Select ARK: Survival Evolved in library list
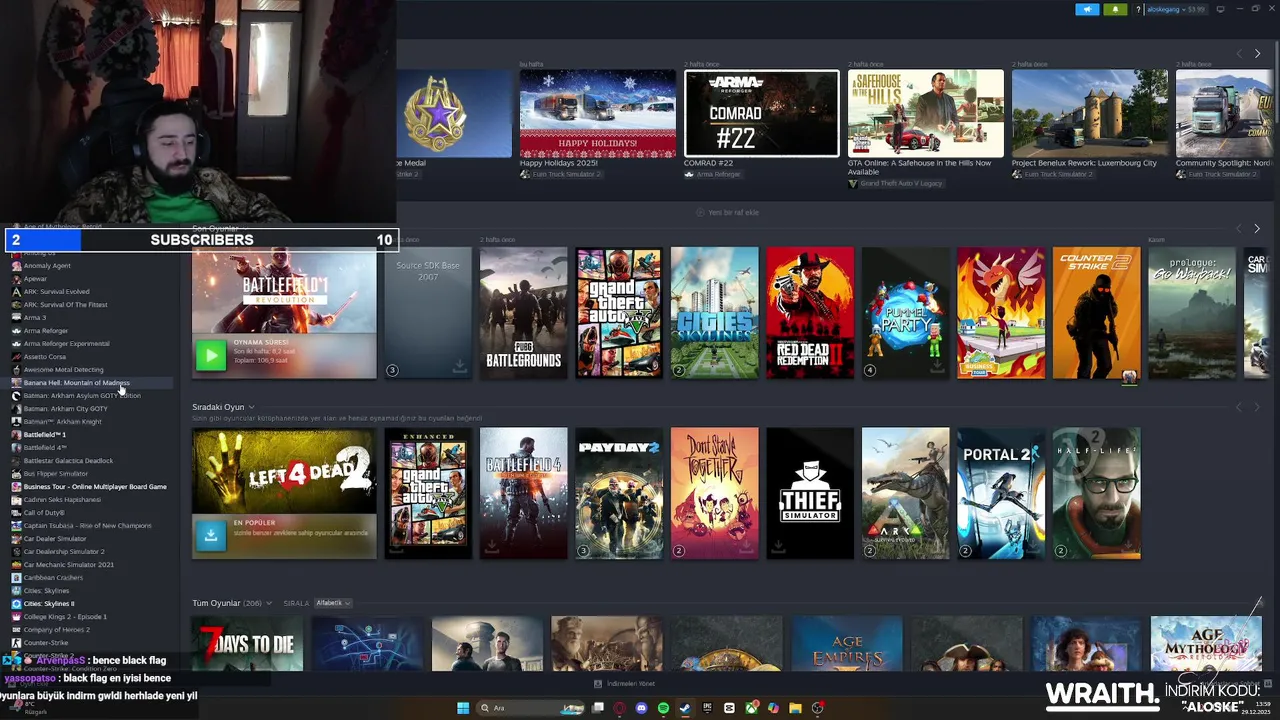The width and height of the screenshot is (1280, 720). [56, 292]
